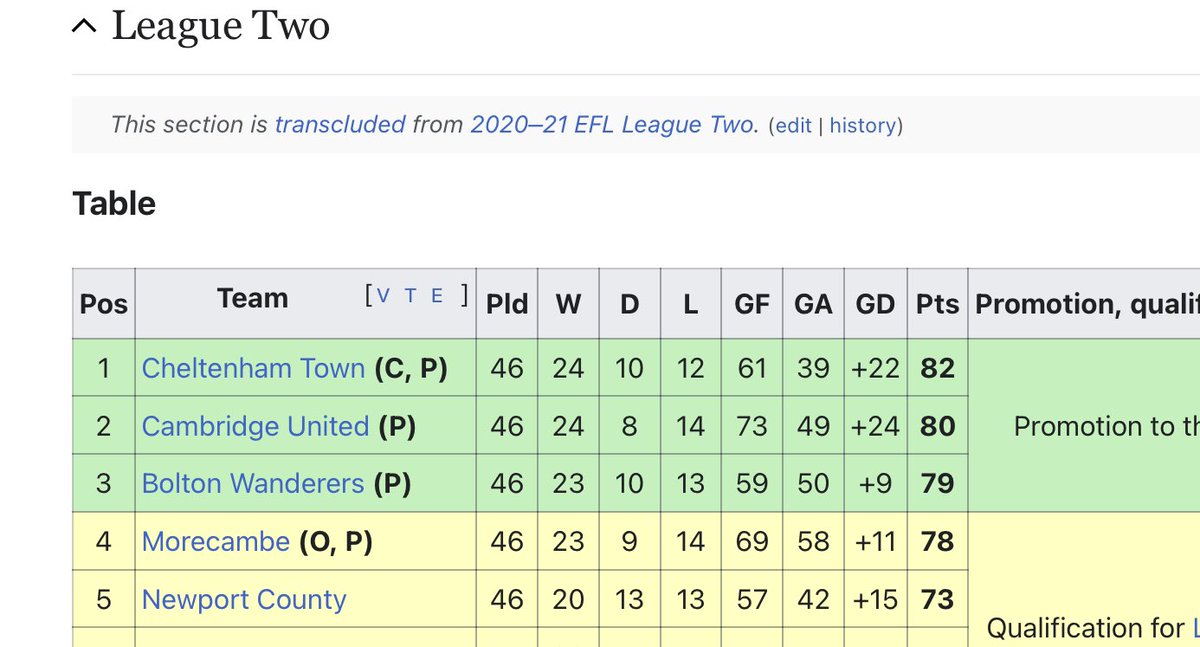Open 2020–21 EFL League Two link

click(x=614, y=125)
